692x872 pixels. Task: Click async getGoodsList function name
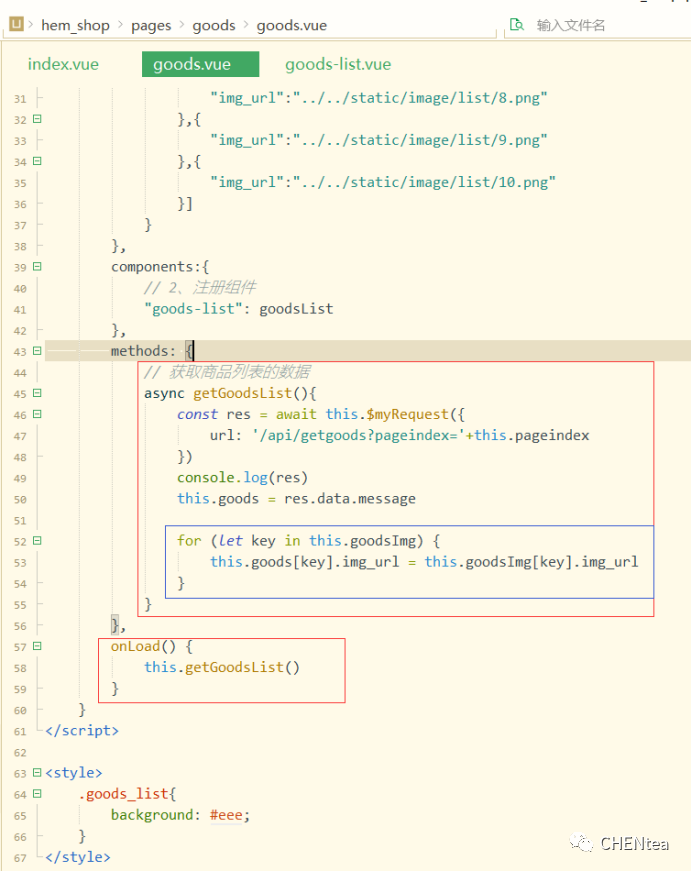point(242,393)
